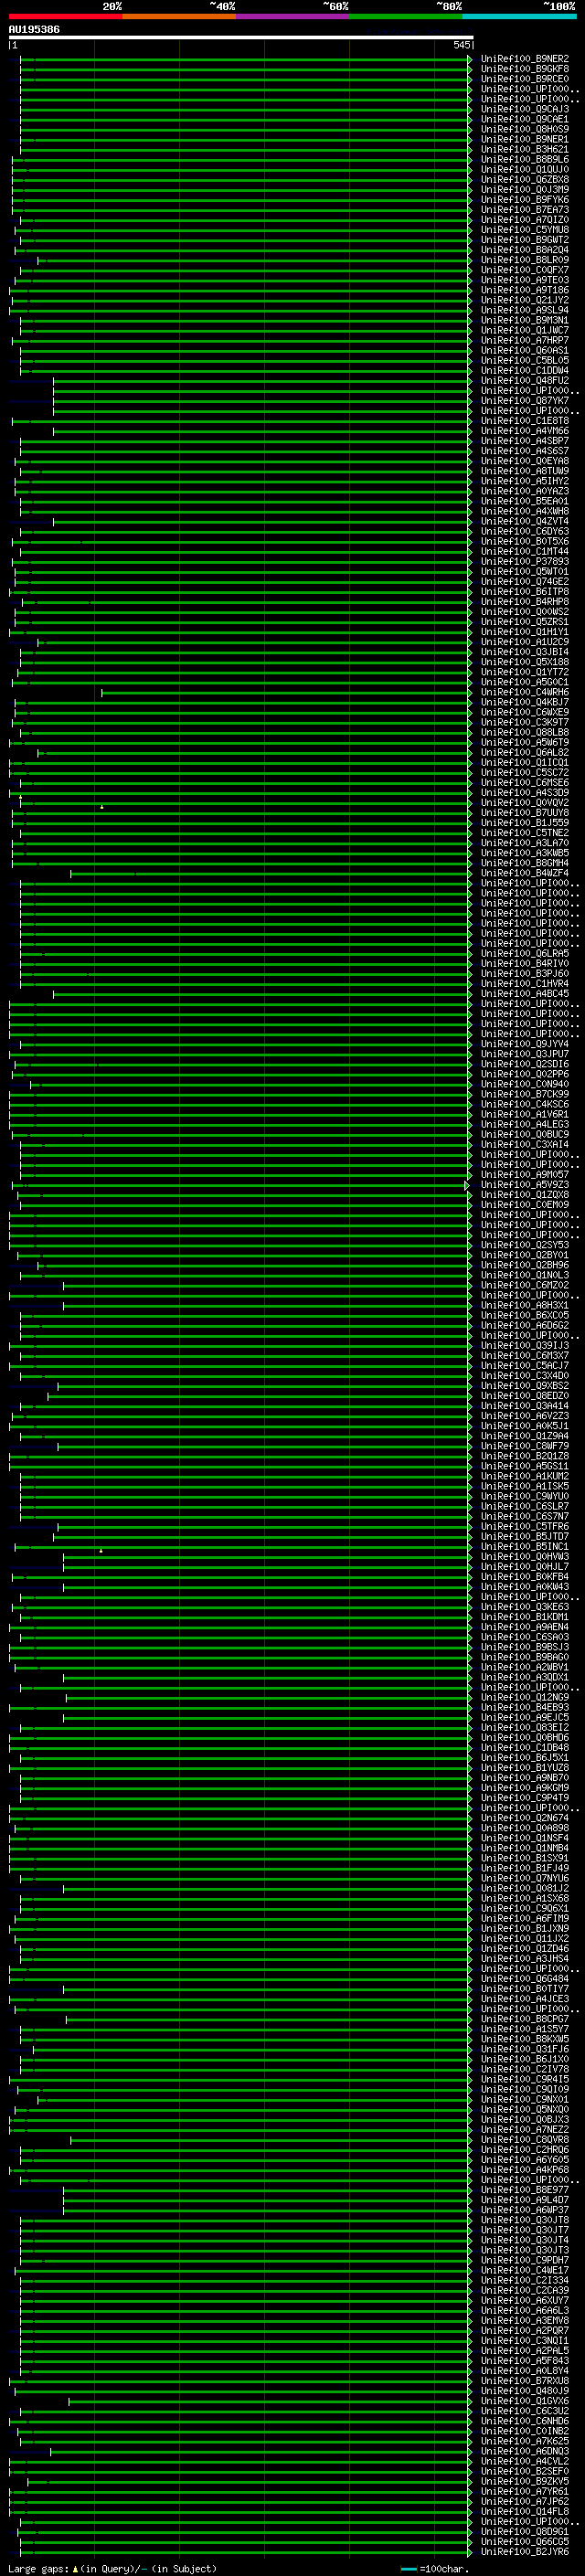Click hit label UniRef100_Q1GVX6
The image size is (585, 2576).
pos(525,2401)
